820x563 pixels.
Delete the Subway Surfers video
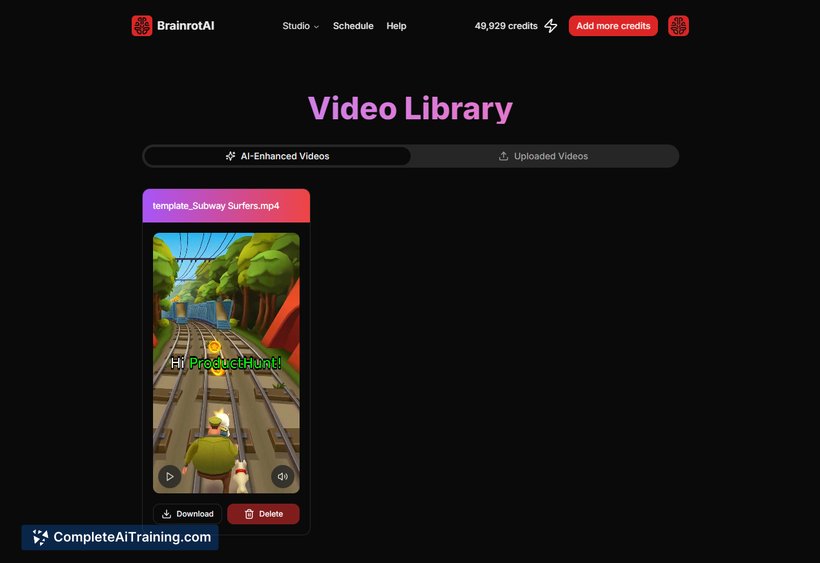click(263, 514)
